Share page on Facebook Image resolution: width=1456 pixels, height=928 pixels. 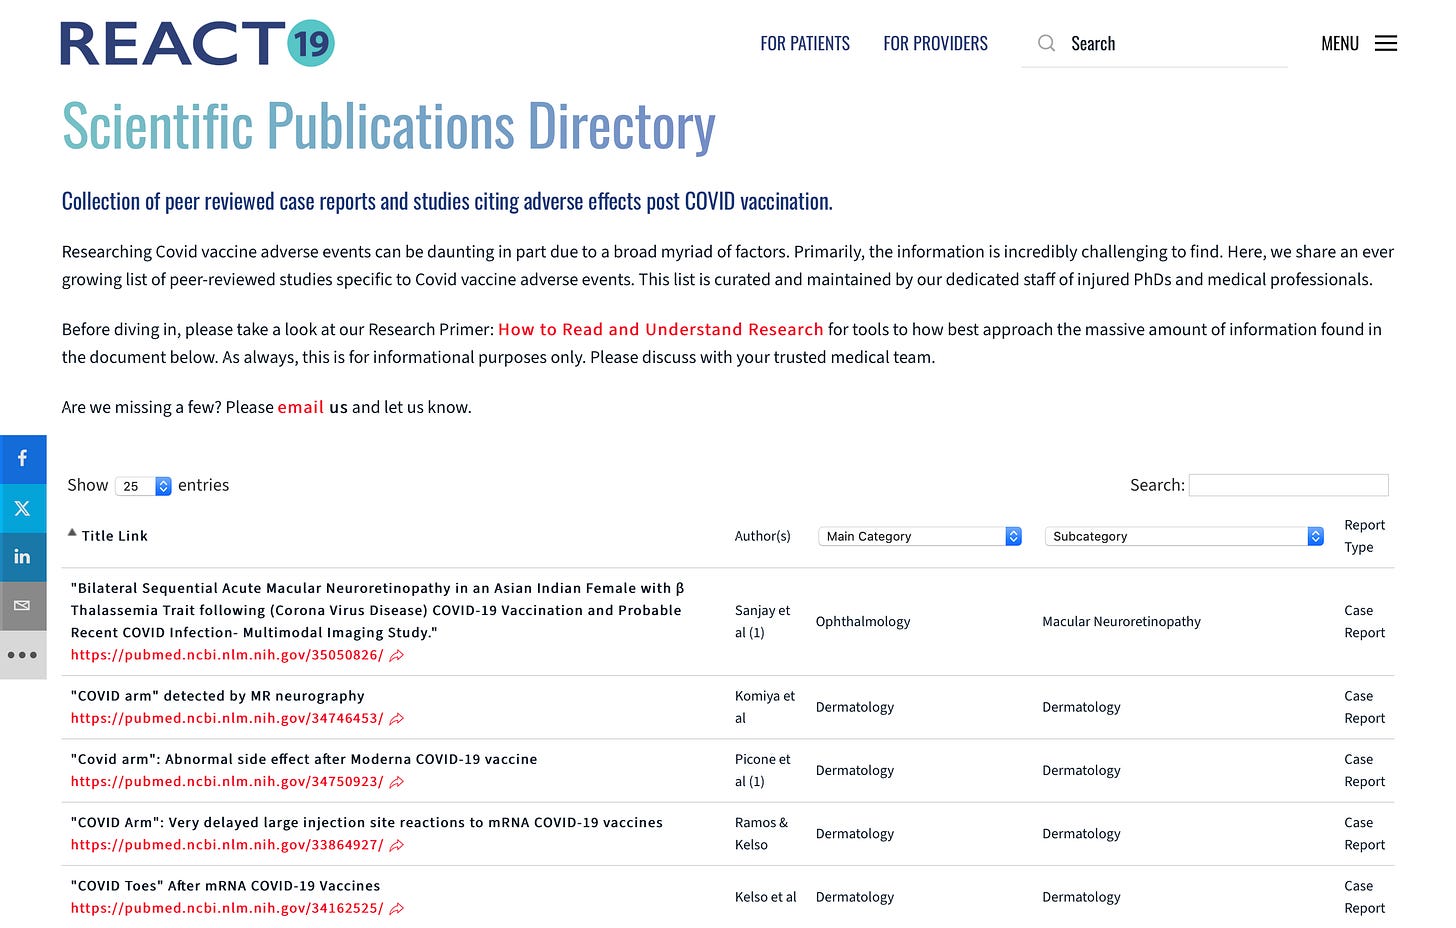coord(23,459)
